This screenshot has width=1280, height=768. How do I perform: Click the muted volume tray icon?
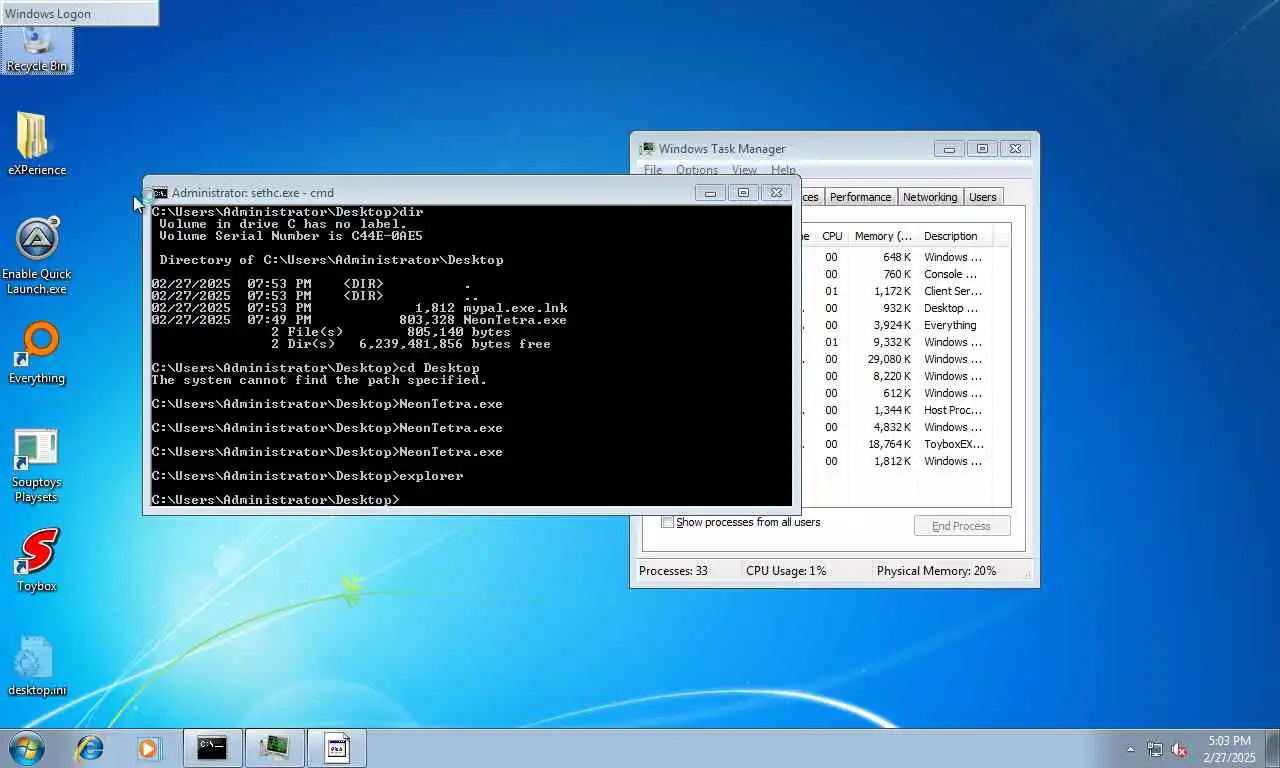tap(1179, 749)
